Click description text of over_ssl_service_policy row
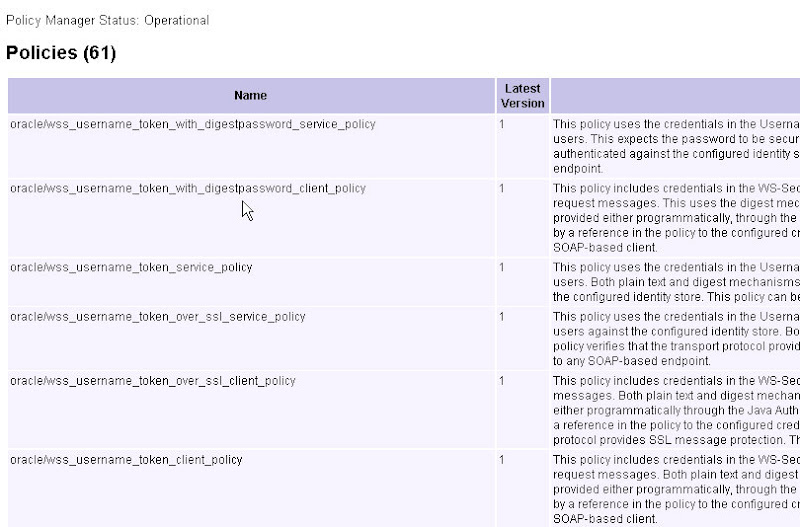 tap(676, 339)
